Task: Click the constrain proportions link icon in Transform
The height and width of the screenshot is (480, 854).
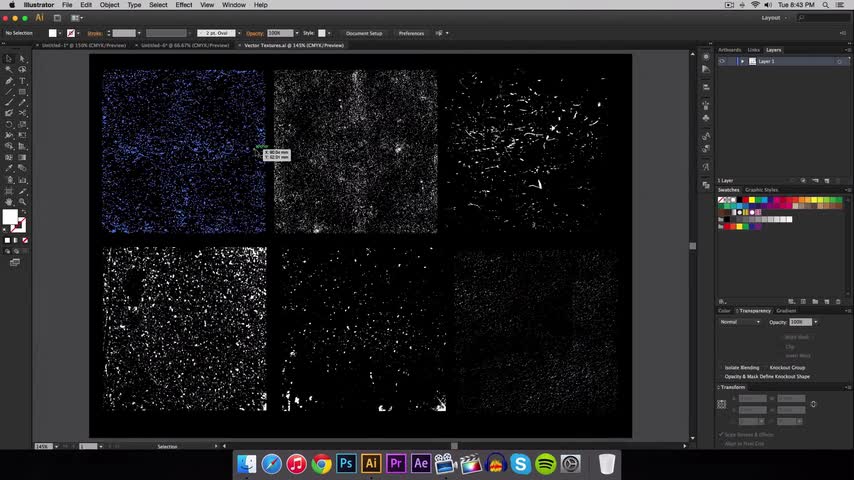Action: click(813, 404)
